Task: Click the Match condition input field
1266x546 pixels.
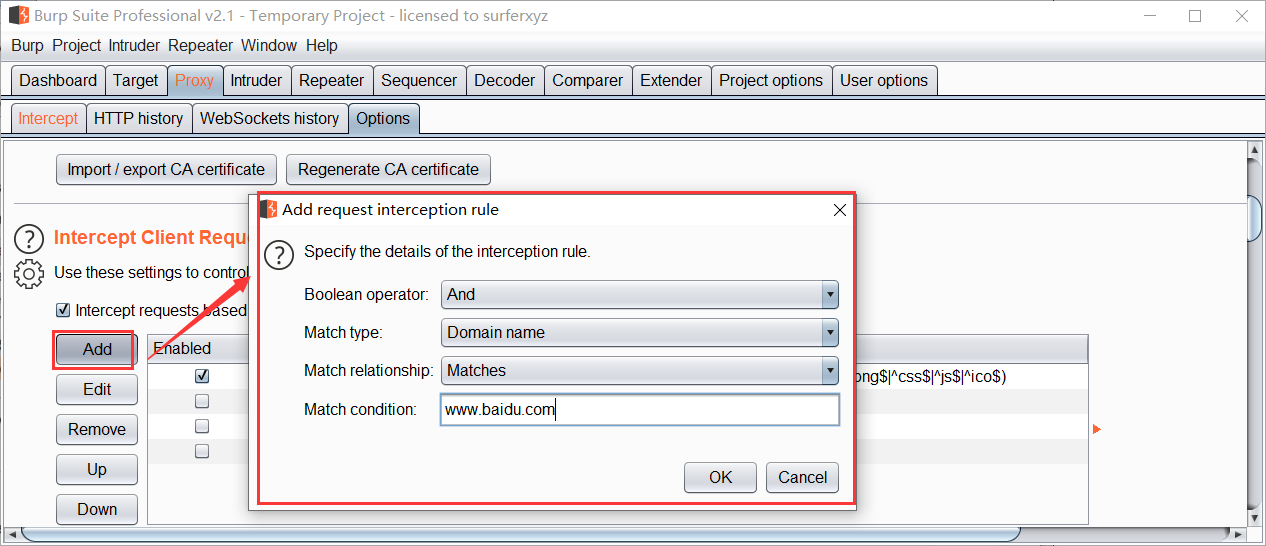Action: (x=639, y=410)
